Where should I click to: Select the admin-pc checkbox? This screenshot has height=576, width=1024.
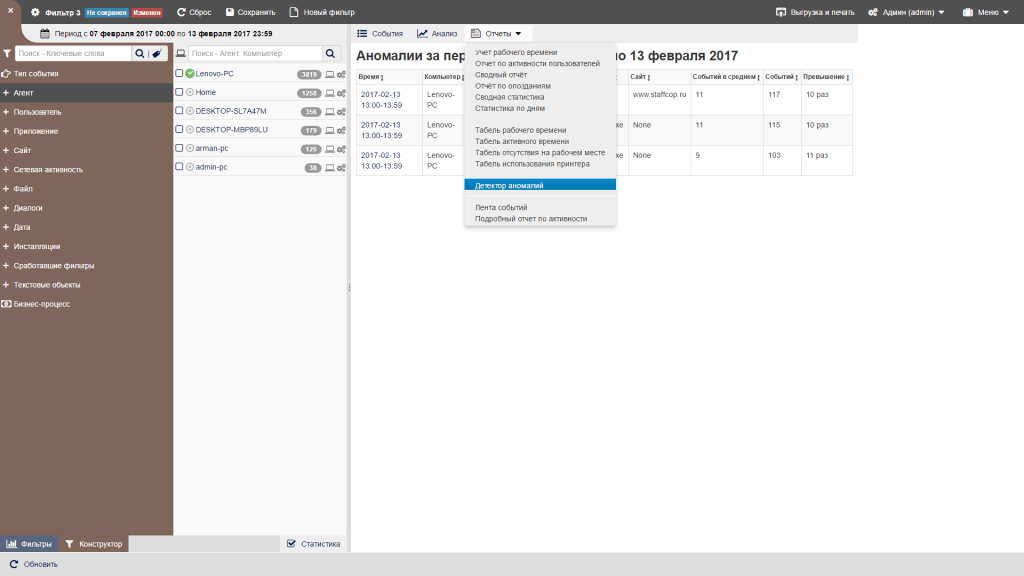click(x=179, y=167)
